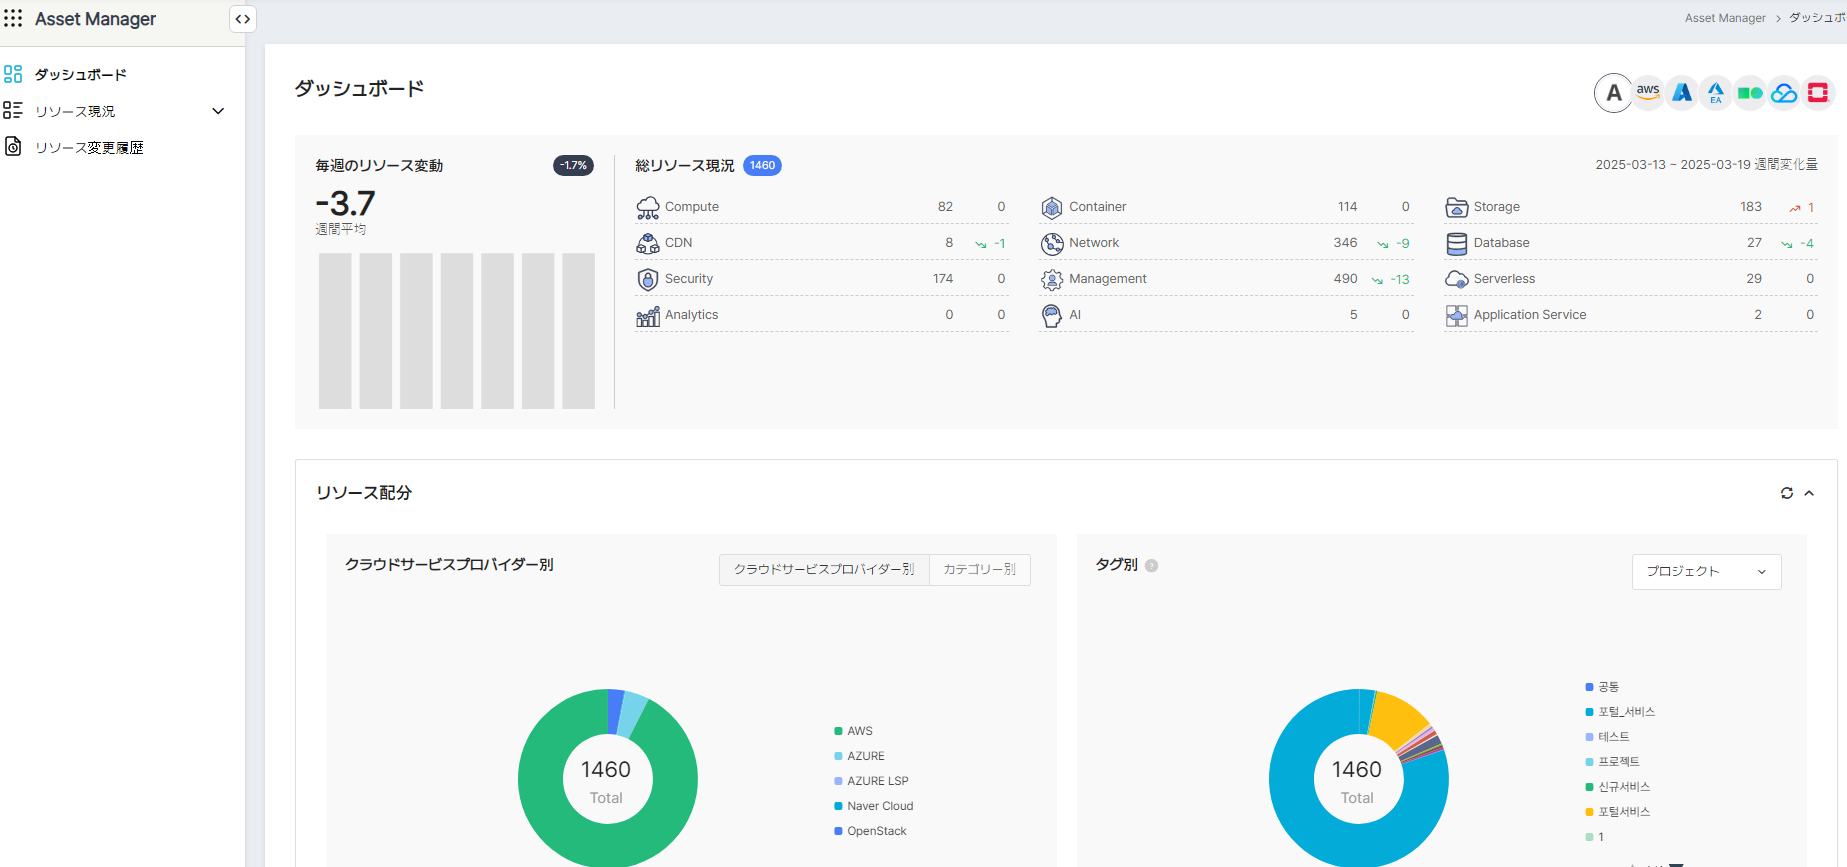The height and width of the screenshot is (867, 1847).
Task: Click the Container category icon
Action: point(1052,208)
